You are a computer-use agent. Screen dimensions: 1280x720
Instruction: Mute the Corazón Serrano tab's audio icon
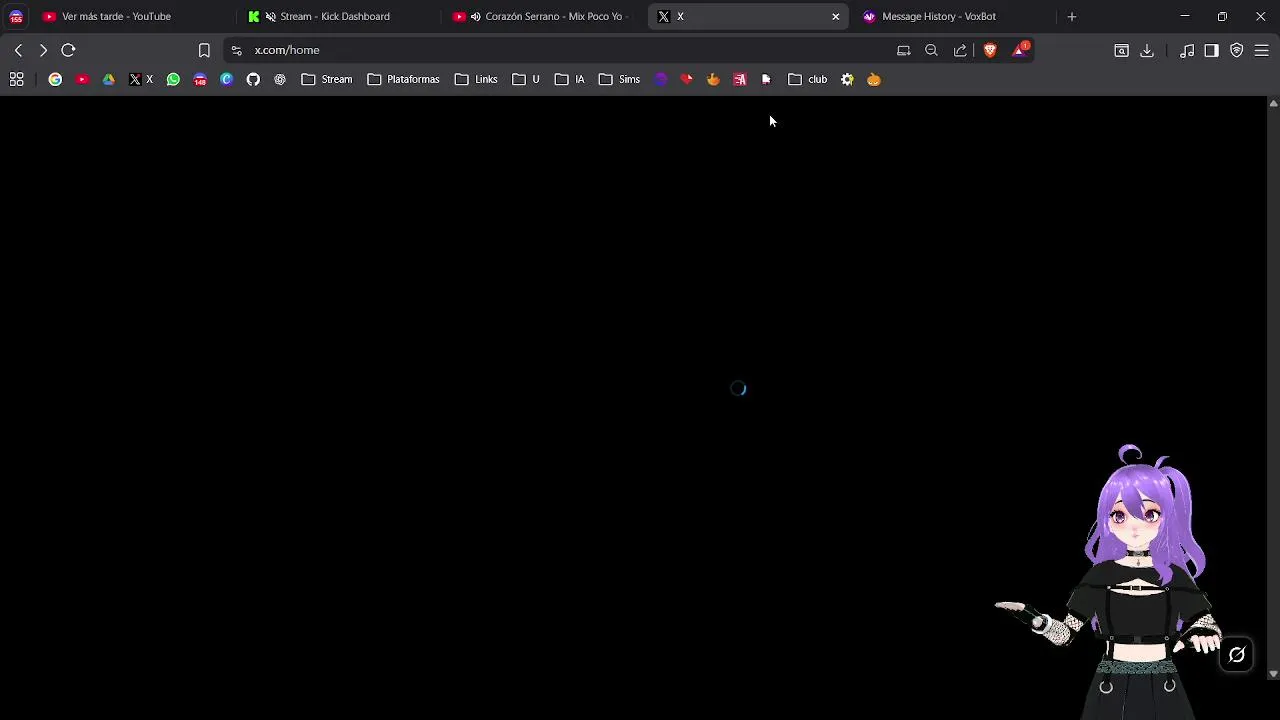click(x=475, y=17)
